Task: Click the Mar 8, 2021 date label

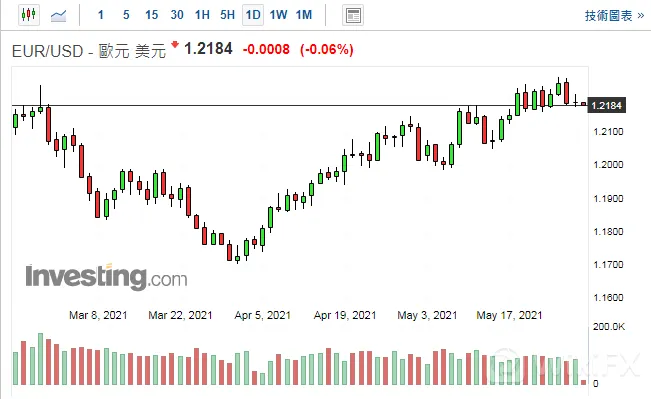Action: tap(98, 315)
